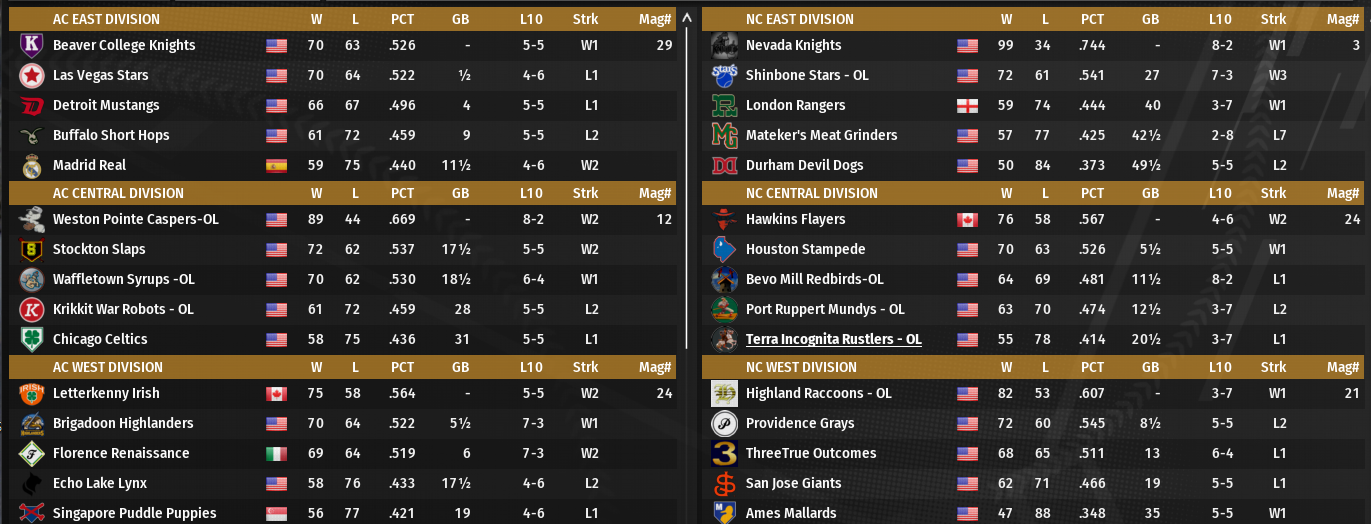Click the Beaver College Knights logo icon

click(x=30, y=45)
